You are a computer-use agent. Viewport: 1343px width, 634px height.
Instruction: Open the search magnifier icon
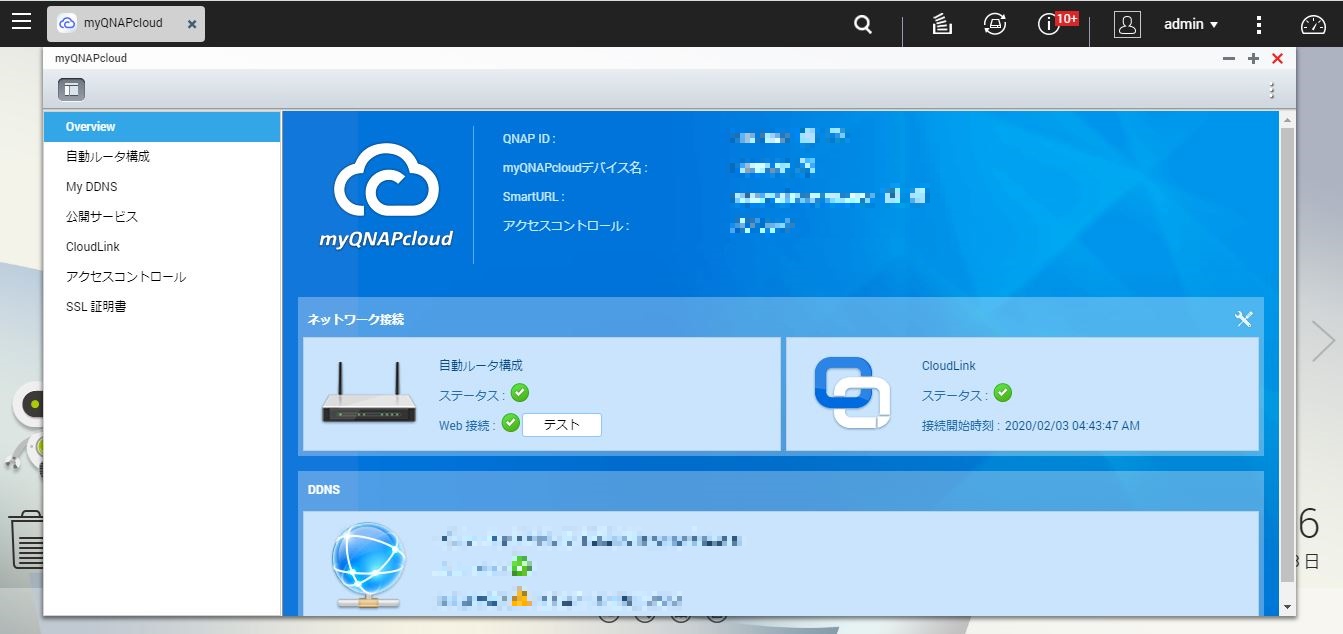(x=863, y=24)
